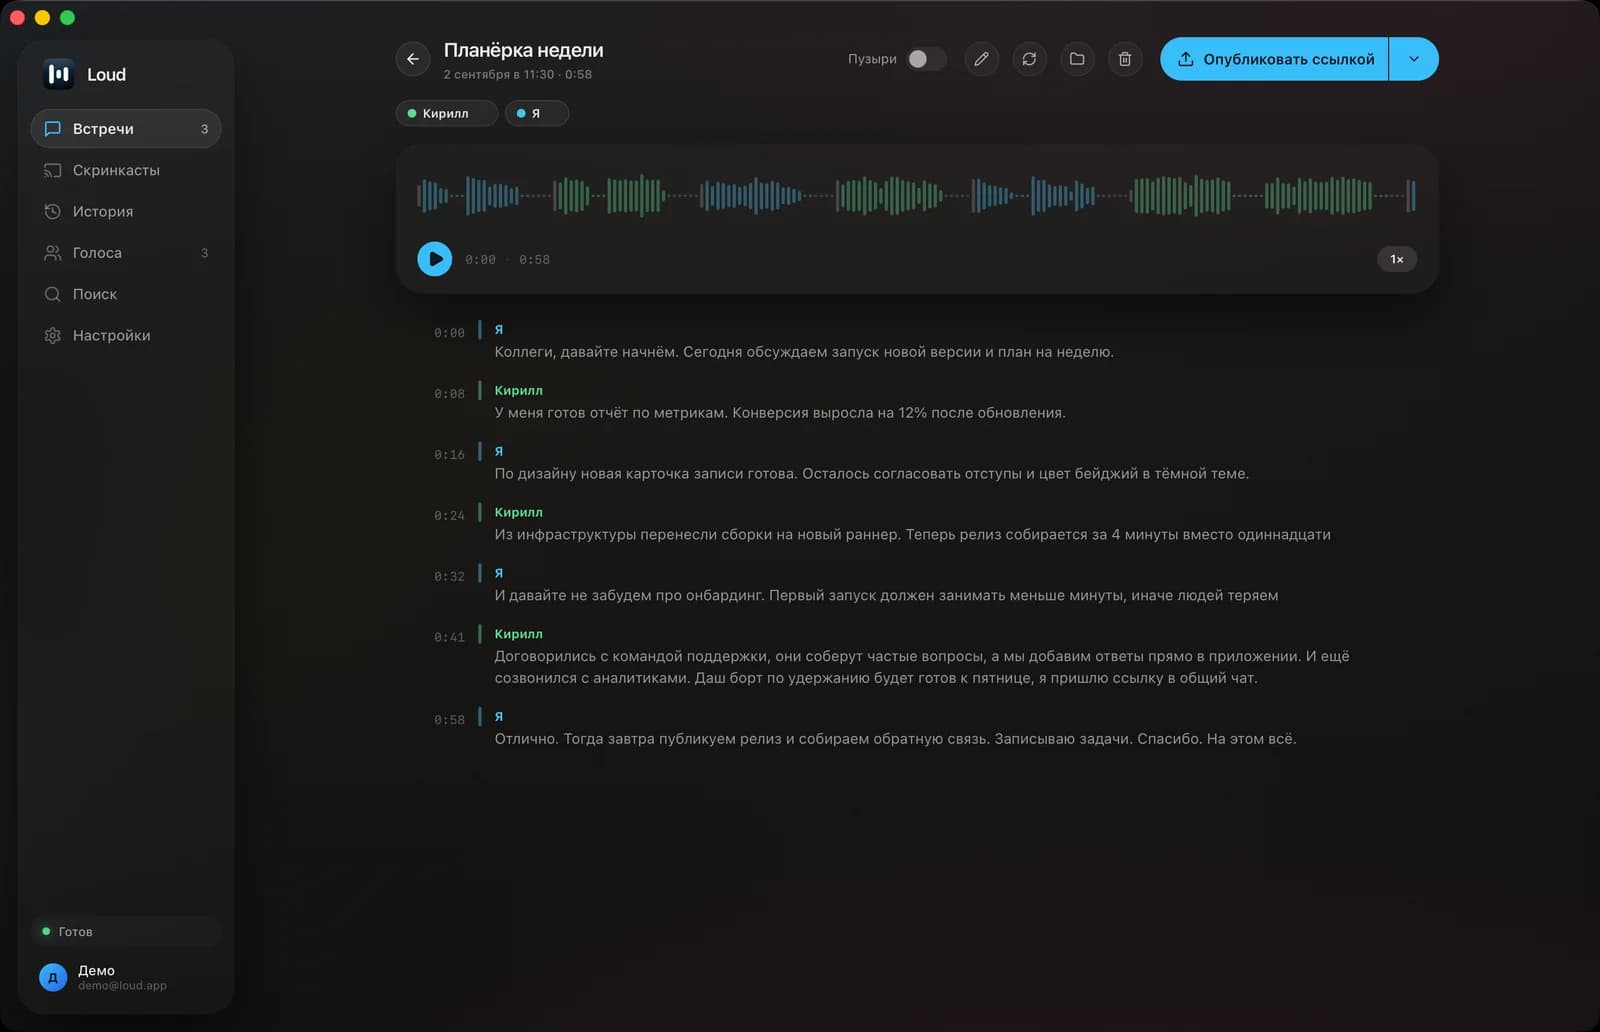
Task: Jump to timestamp 0:00
Action: coord(449,333)
